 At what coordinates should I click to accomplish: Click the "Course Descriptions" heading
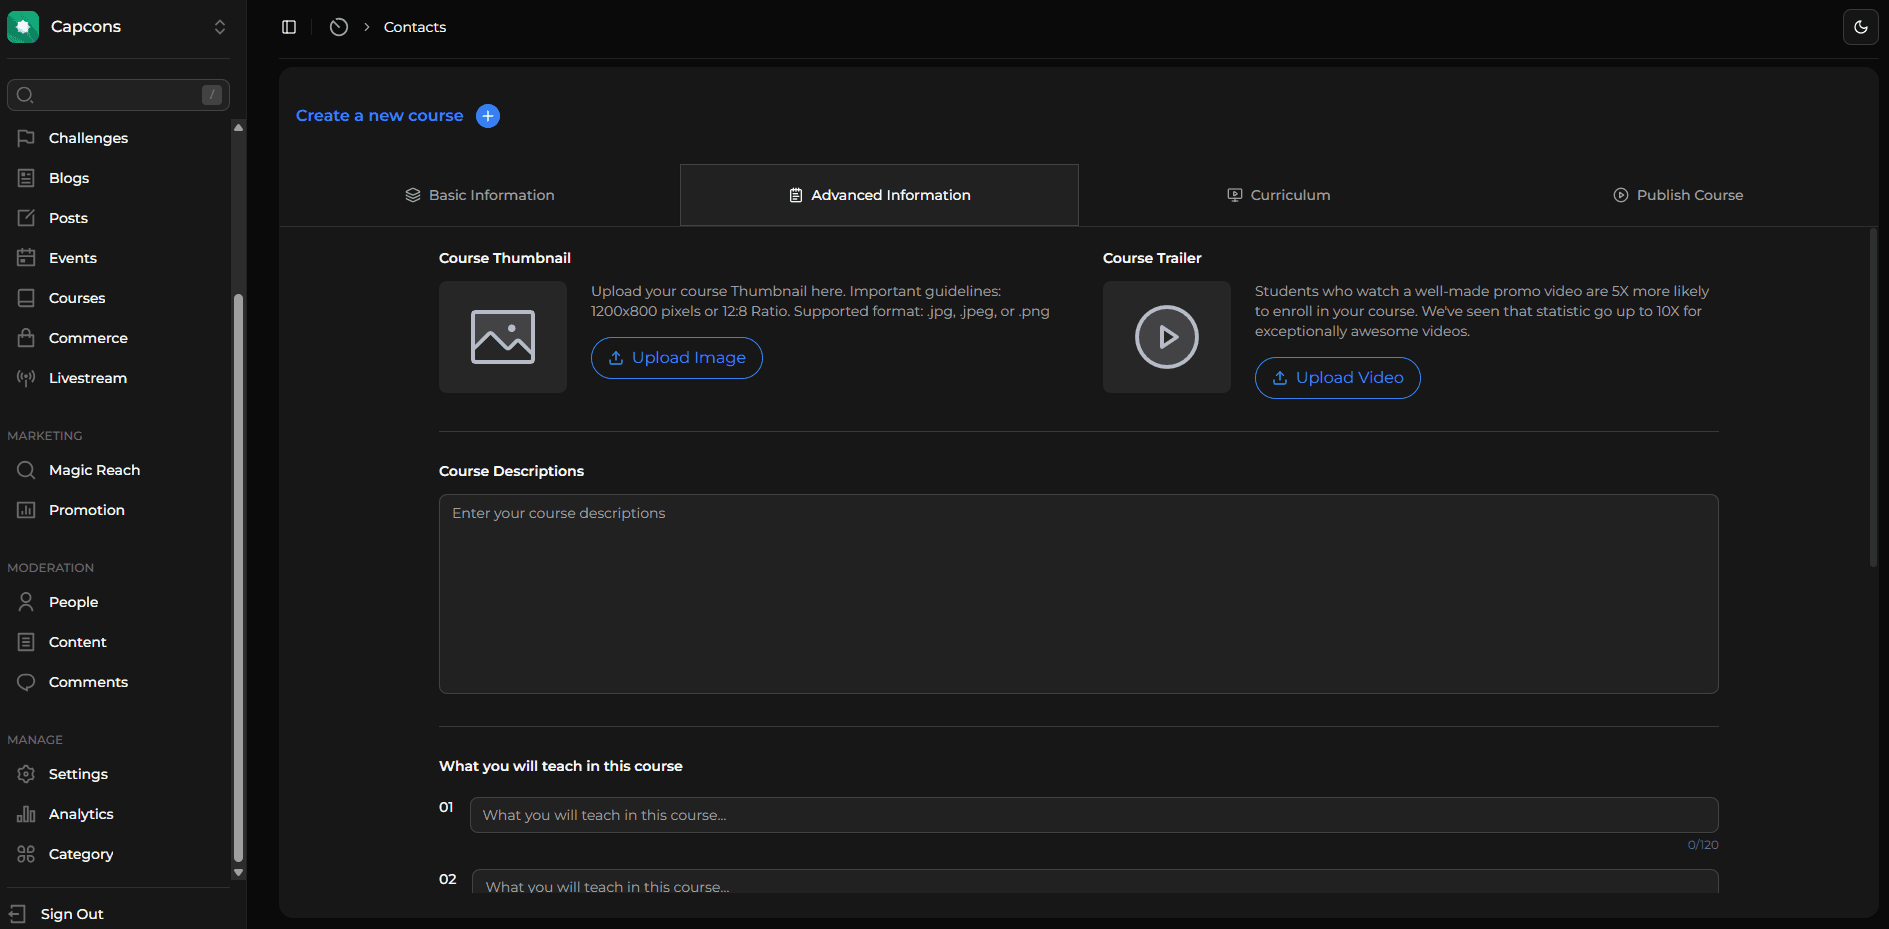pos(512,471)
